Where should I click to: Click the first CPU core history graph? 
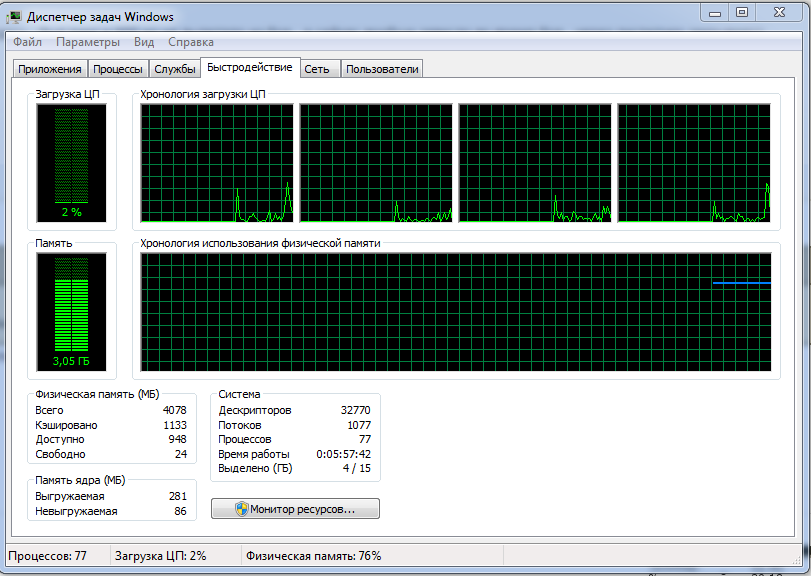click(x=217, y=163)
